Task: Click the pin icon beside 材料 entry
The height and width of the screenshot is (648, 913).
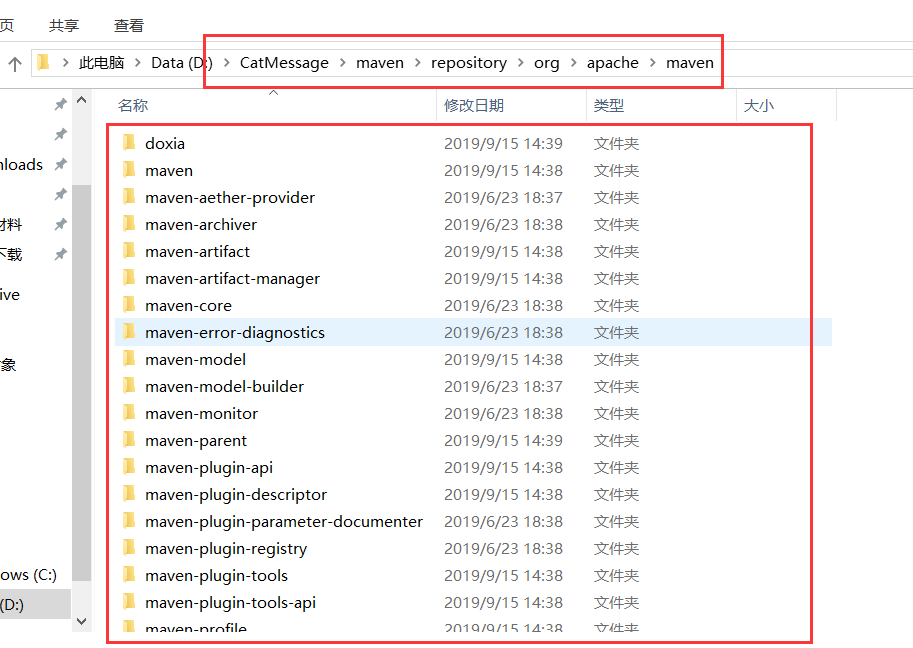Action: click(61, 224)
